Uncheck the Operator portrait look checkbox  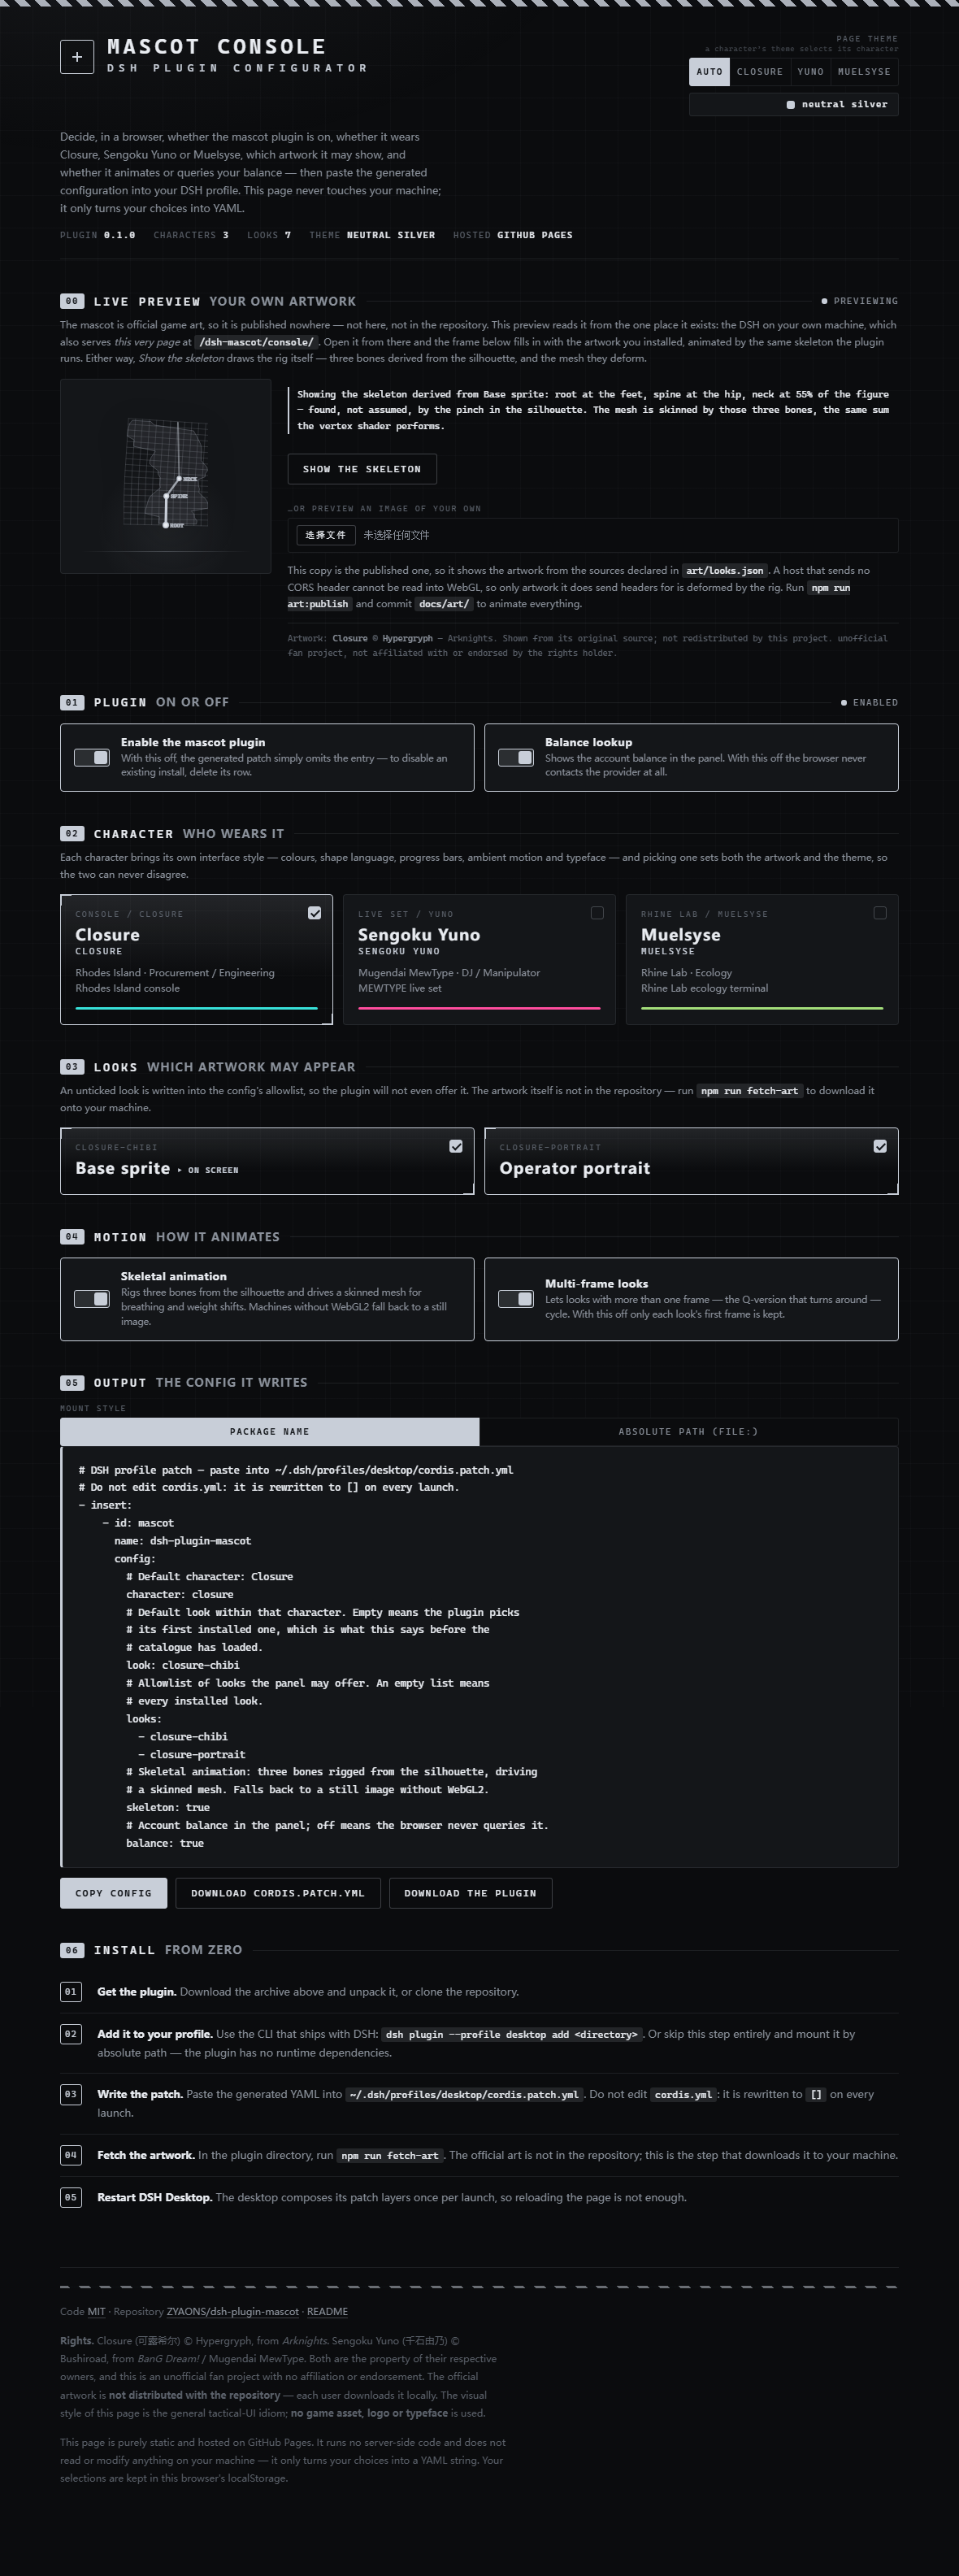pyautogui.click(x=880, y=1146)
